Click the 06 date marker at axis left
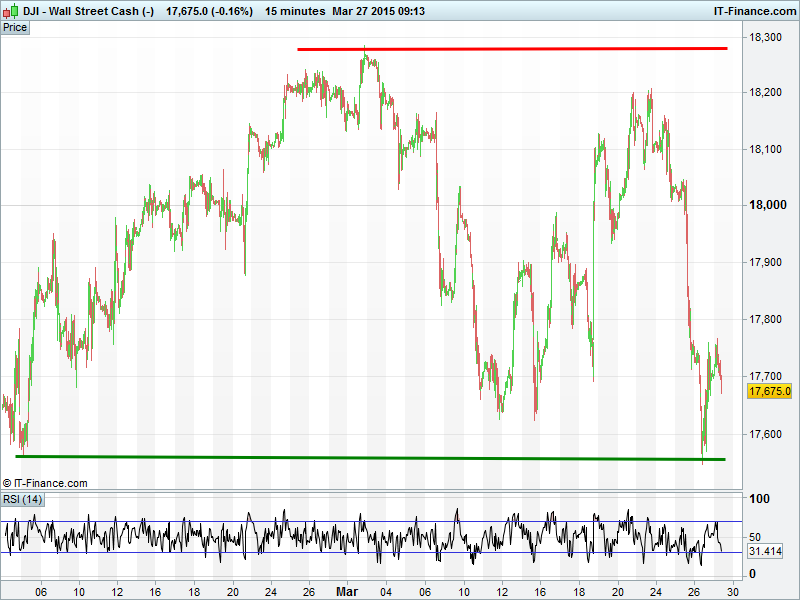This screenshot has width=800, height=600. coord(40,591)
